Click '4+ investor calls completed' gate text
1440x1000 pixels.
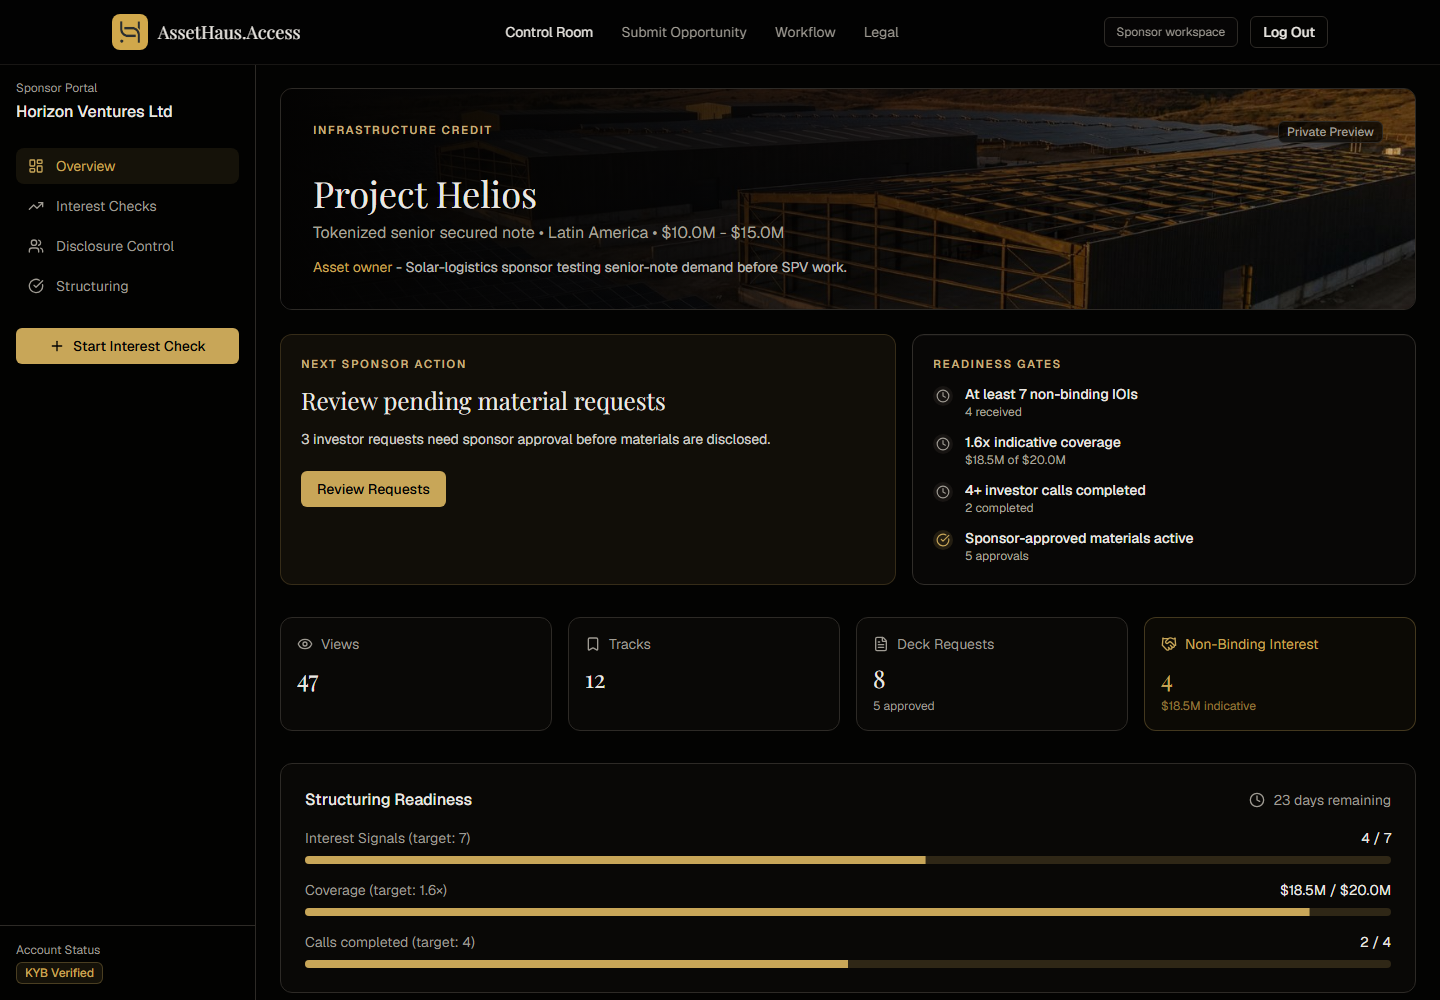(1055, 490)
